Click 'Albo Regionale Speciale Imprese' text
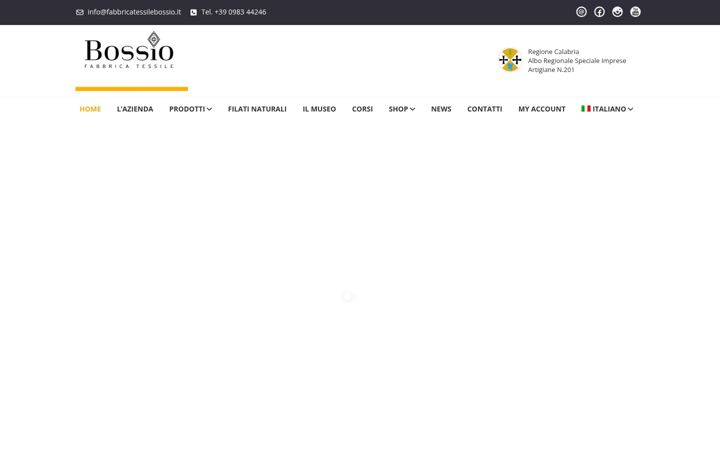Image resolution: width=720 pixels, height=450 pixels. tap(577, 61)
